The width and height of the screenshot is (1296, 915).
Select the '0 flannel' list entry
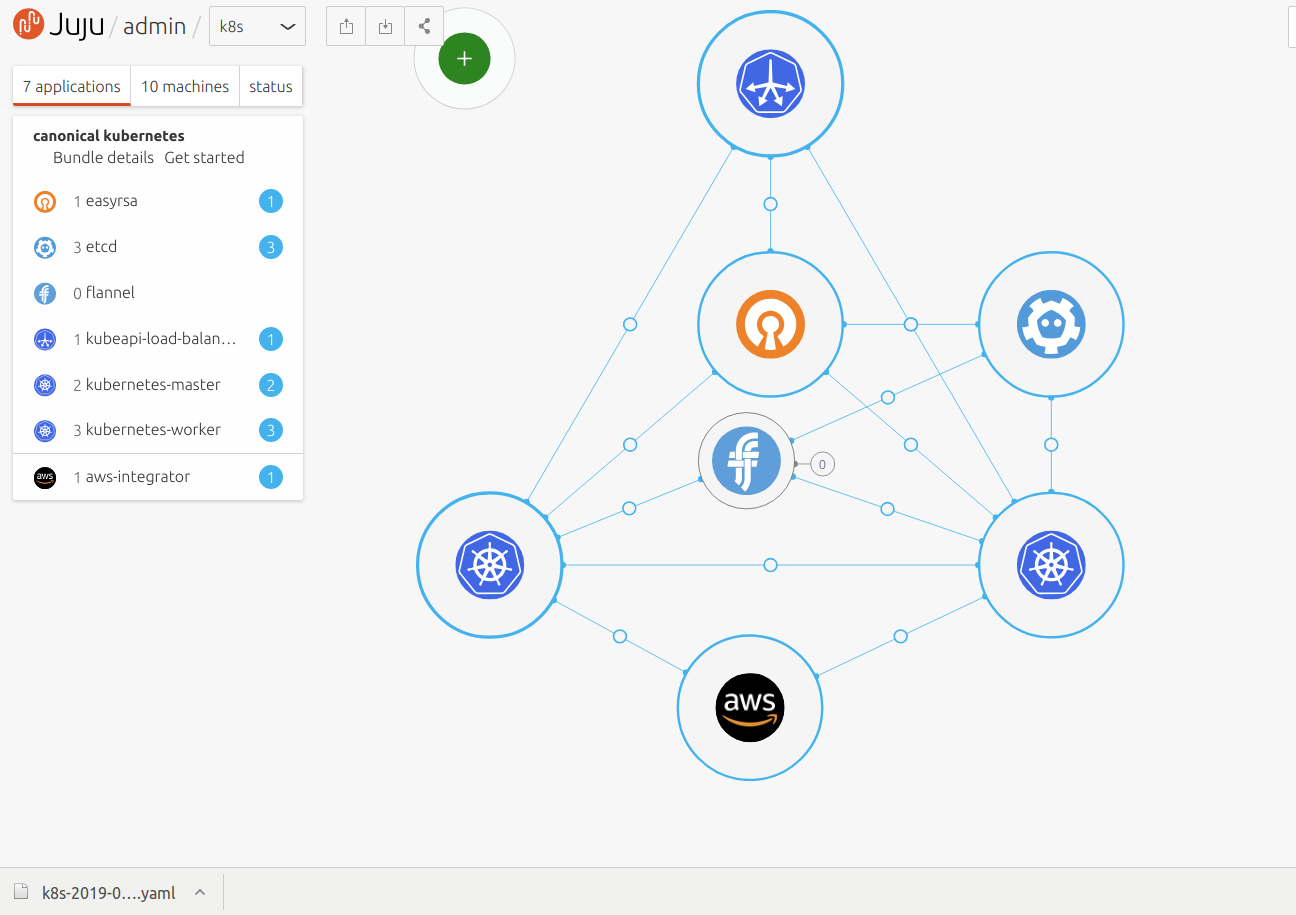(x=158, y=293)
